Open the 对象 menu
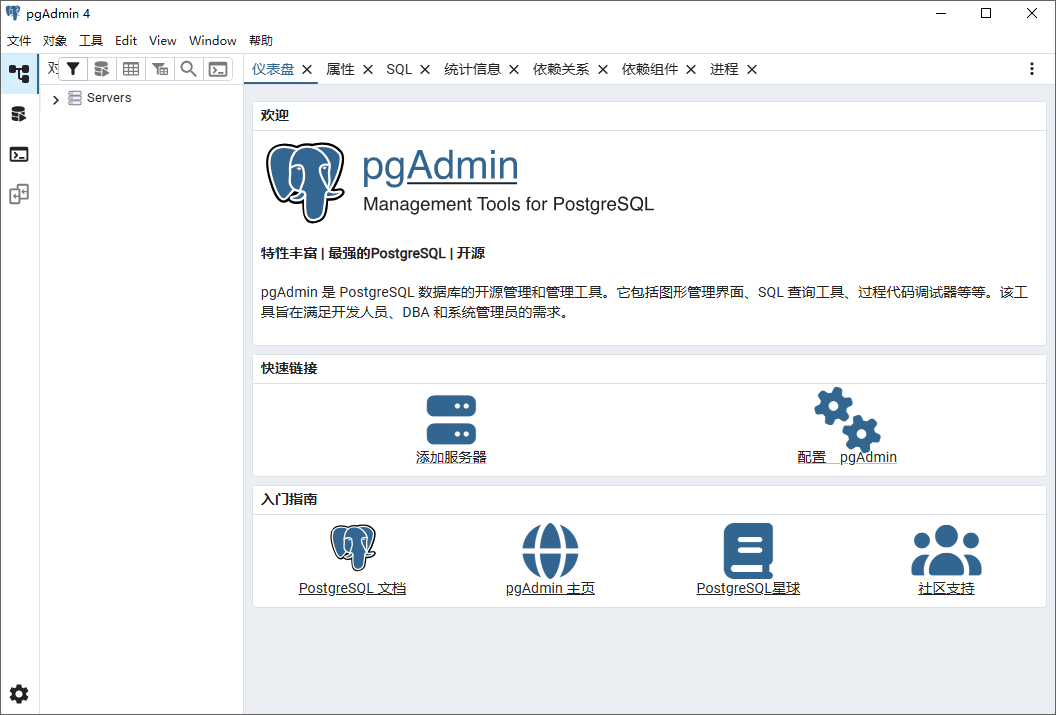This screenshot has width=1056, height=715. pos(55,40)
